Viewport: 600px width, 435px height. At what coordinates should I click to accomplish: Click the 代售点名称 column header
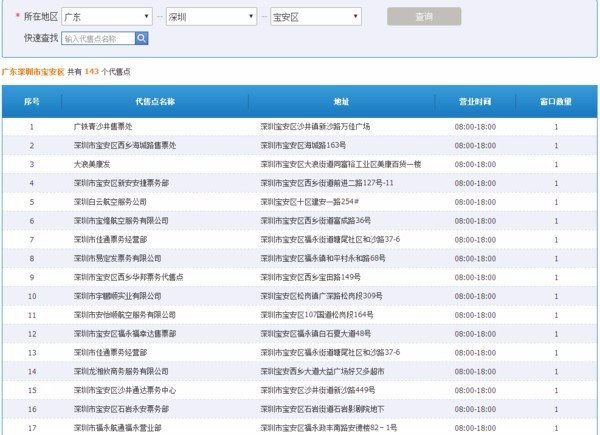click(155, 101)
